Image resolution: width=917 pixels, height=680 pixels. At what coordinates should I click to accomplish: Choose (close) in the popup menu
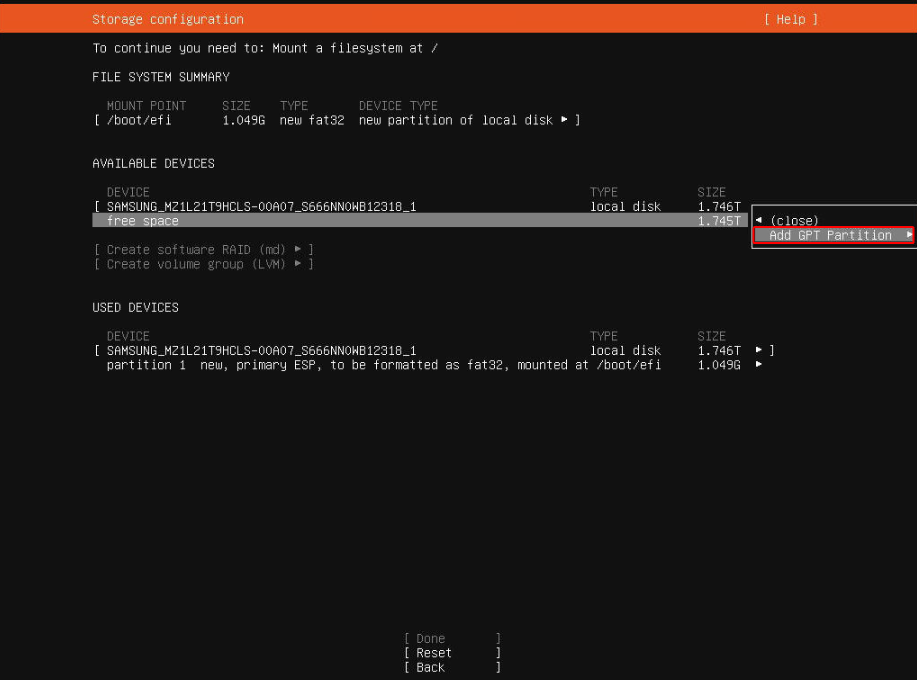pos(794,221)
